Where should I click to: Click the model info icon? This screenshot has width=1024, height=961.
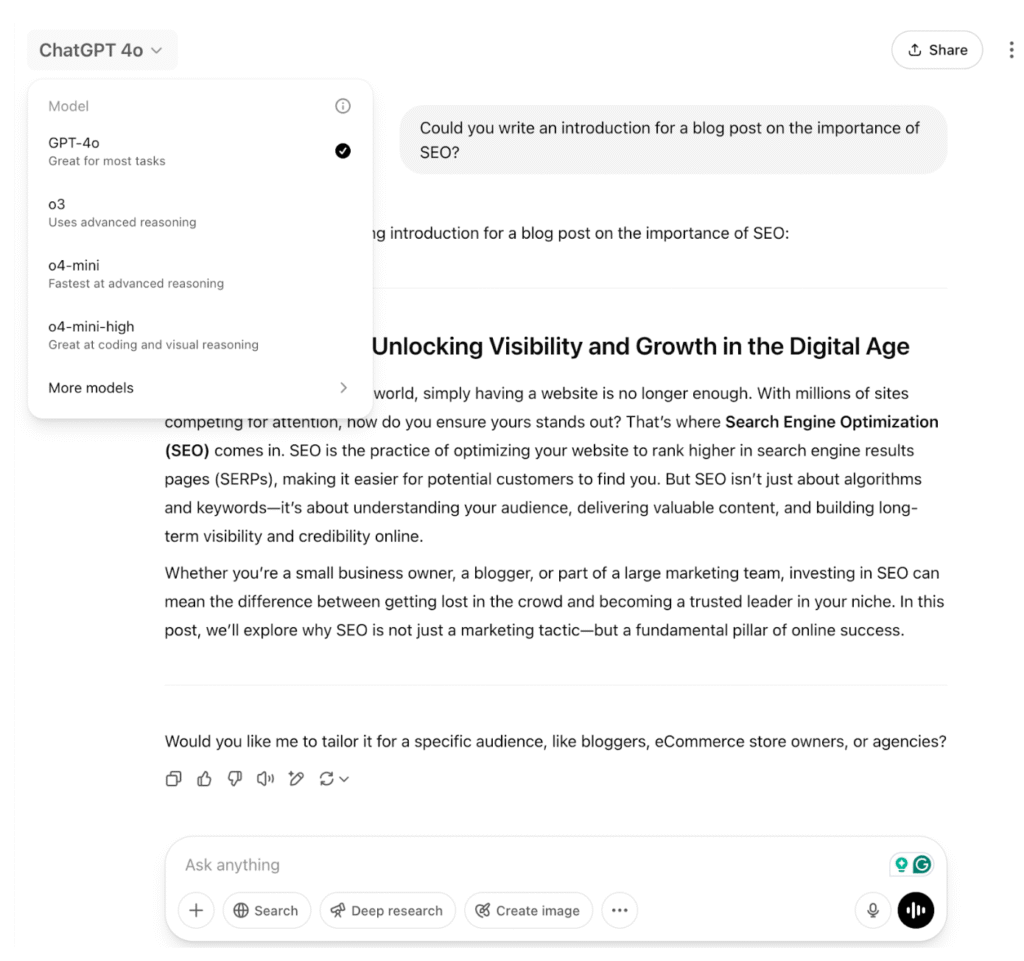[x=343, y=106]
